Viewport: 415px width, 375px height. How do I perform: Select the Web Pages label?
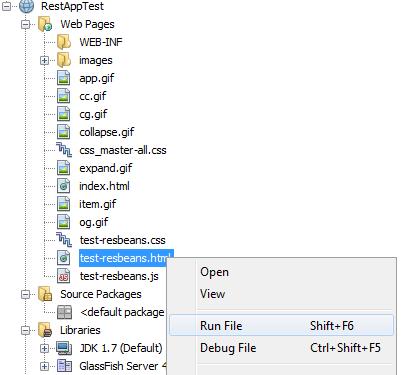pos(87,24)
